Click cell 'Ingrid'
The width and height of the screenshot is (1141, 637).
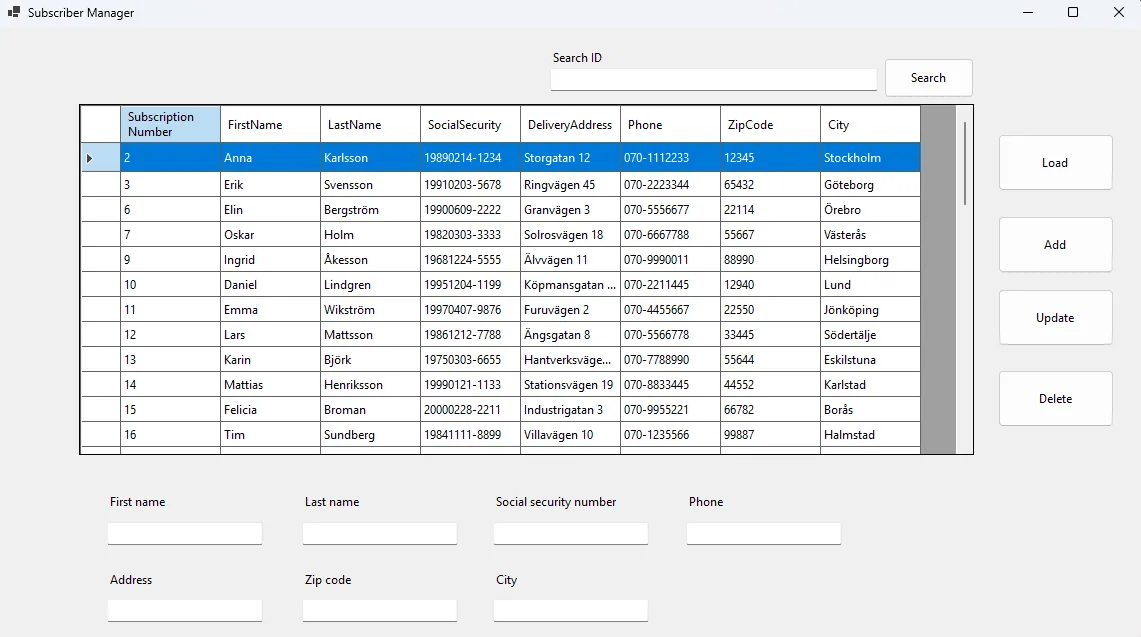click(270, 260)
